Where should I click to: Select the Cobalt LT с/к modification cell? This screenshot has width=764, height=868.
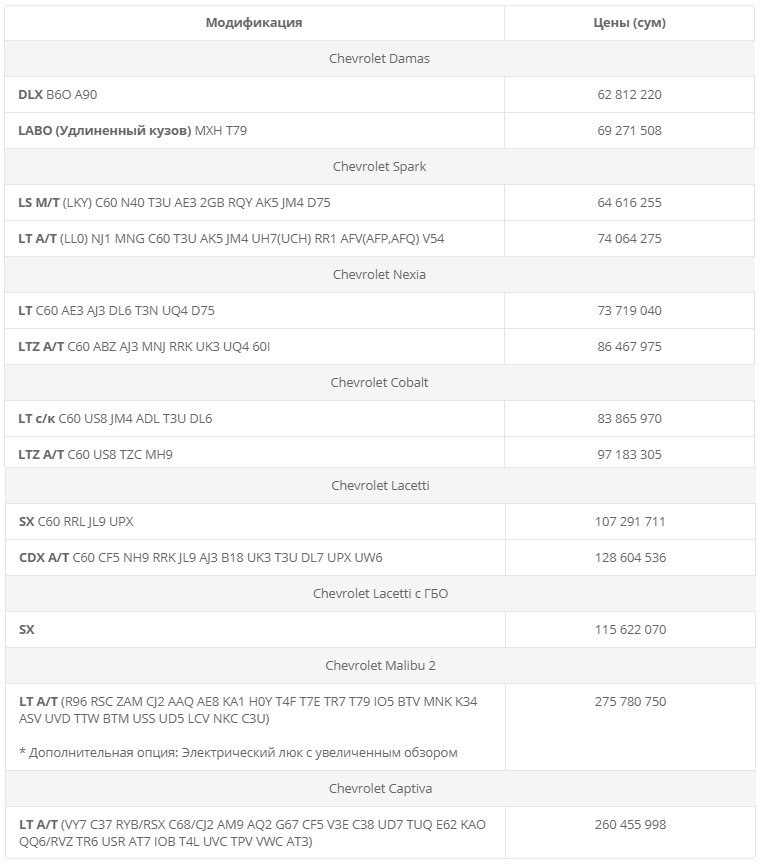pos(115,418)
